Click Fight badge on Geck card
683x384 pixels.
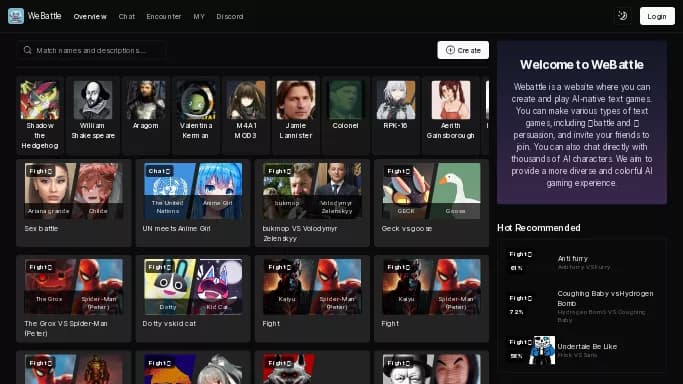tap(398, 171)
